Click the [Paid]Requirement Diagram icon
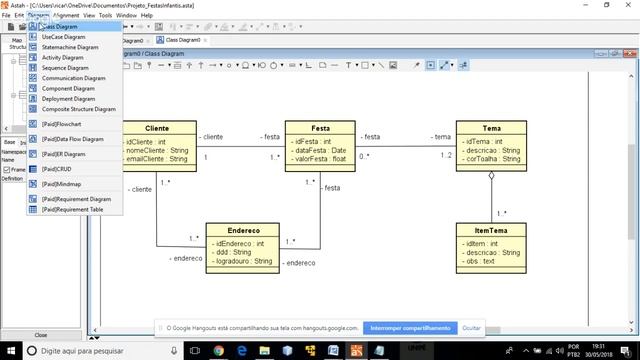Image resolution: width=640 pixels, height=360 pixels. coord(33,199)
